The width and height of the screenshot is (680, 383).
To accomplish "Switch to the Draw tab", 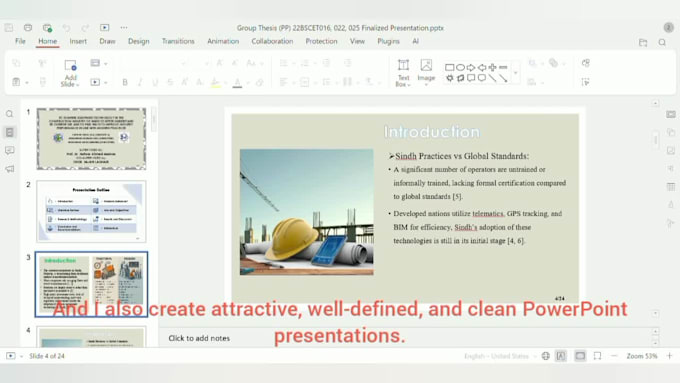I will pos(107,41).
